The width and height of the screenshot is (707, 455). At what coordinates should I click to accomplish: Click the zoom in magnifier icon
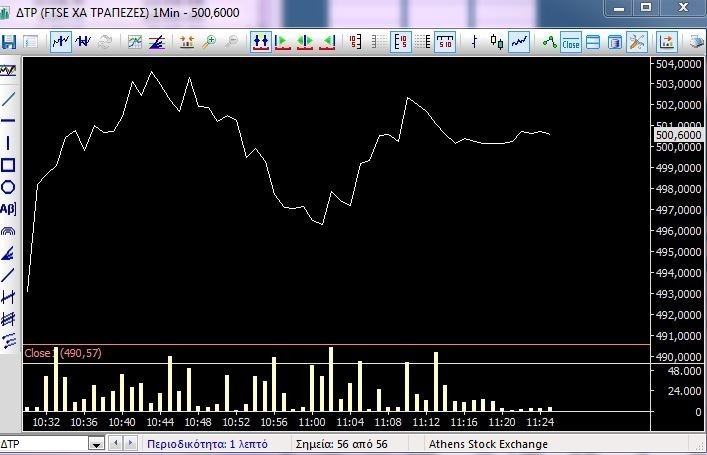pyautogui.click(x=209, y=43)
